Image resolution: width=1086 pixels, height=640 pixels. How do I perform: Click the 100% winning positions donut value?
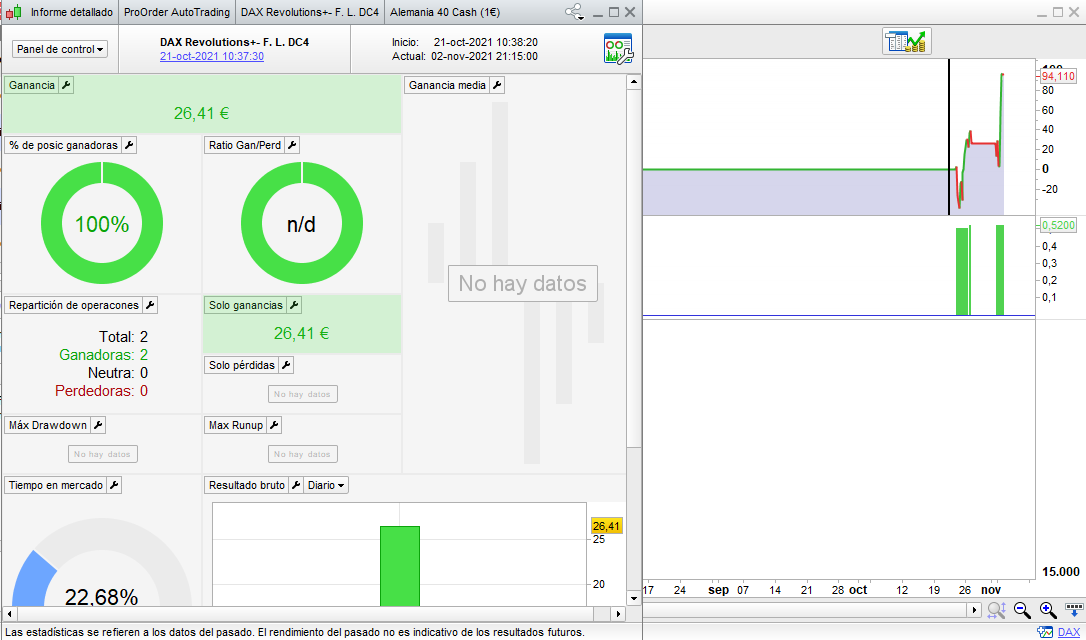point(102,224)
